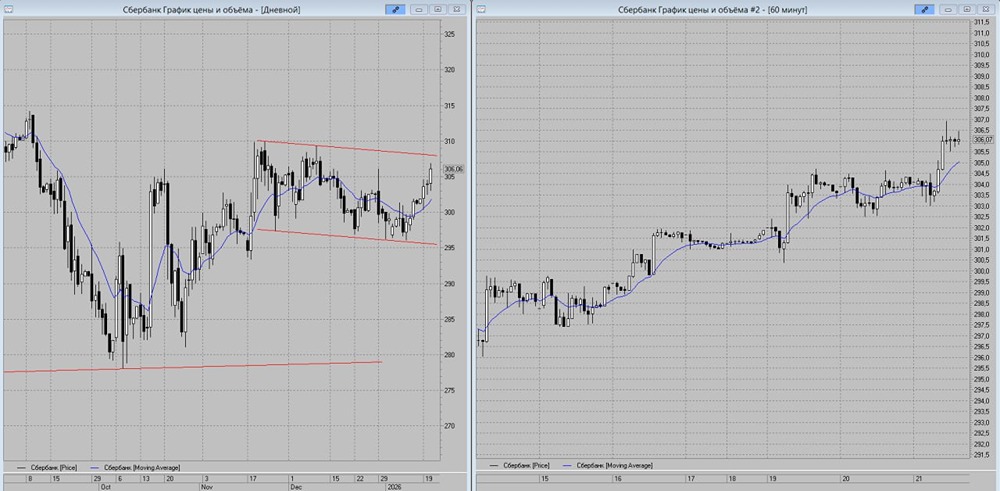
Task: Click the 'Nov' month label on the Дневной time axis
Action: tap(207, 486)
